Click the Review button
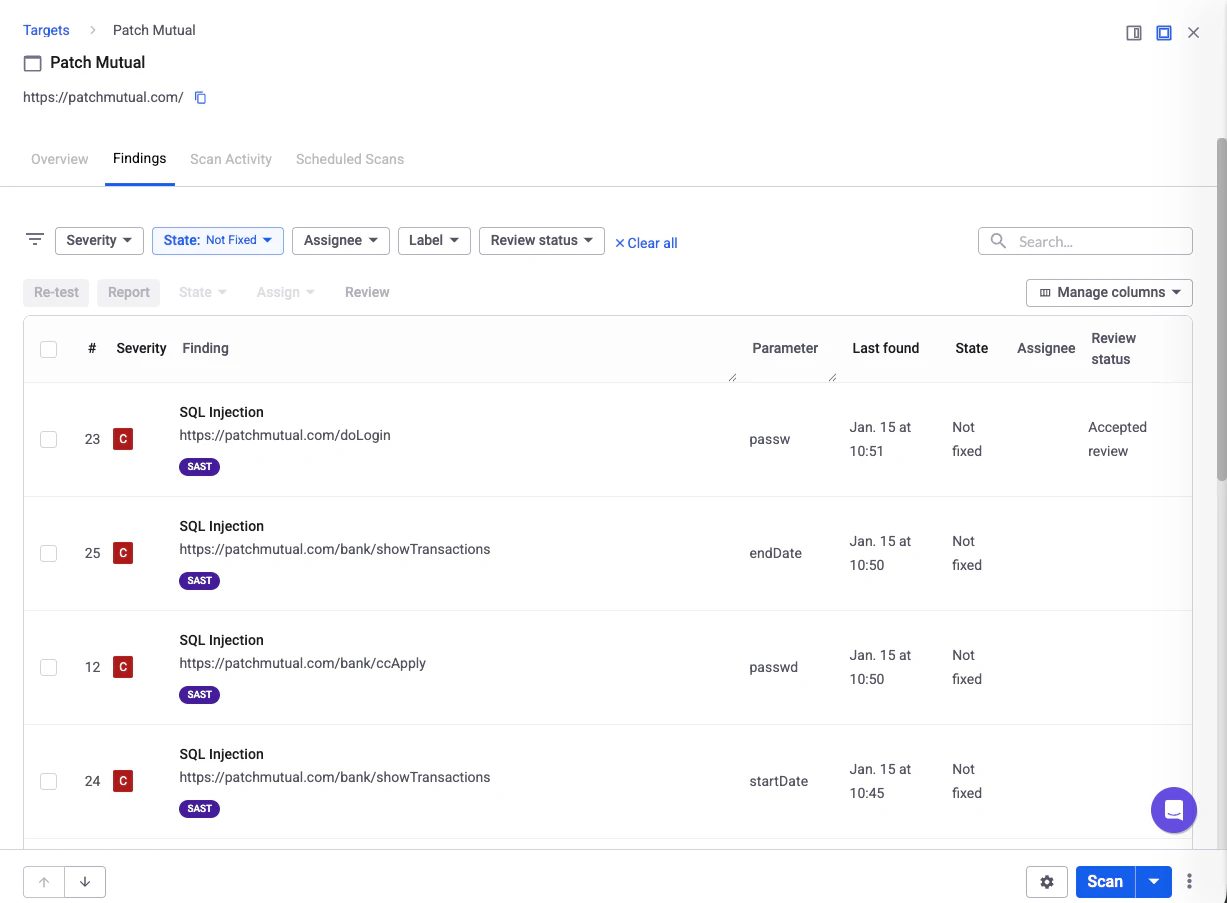This screenshot has height=903, width=1227. (367, 292)
